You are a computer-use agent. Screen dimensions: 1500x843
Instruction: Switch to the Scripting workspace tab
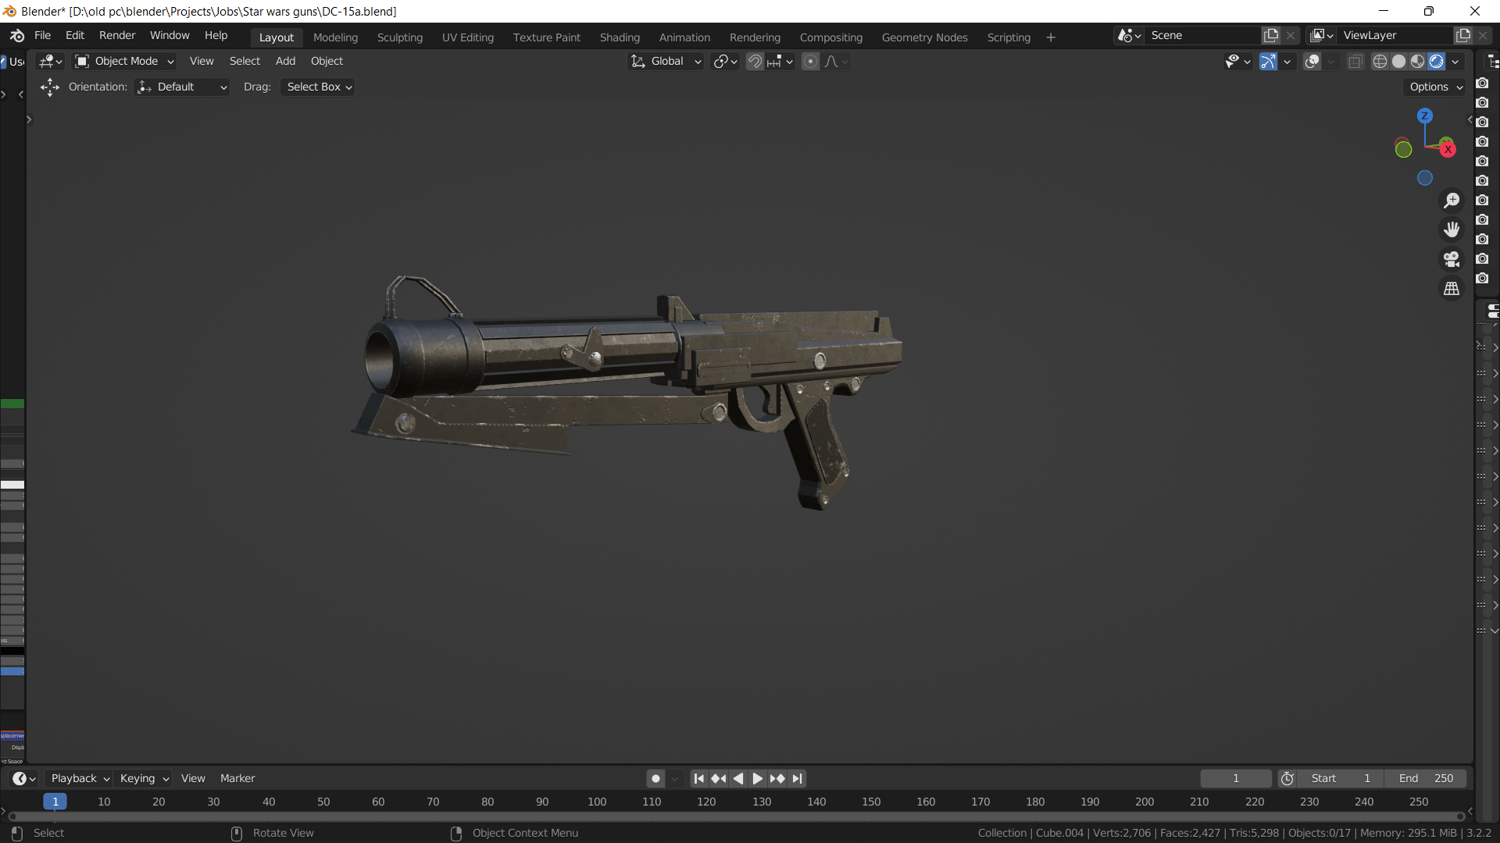click(x=1008, y=38)
